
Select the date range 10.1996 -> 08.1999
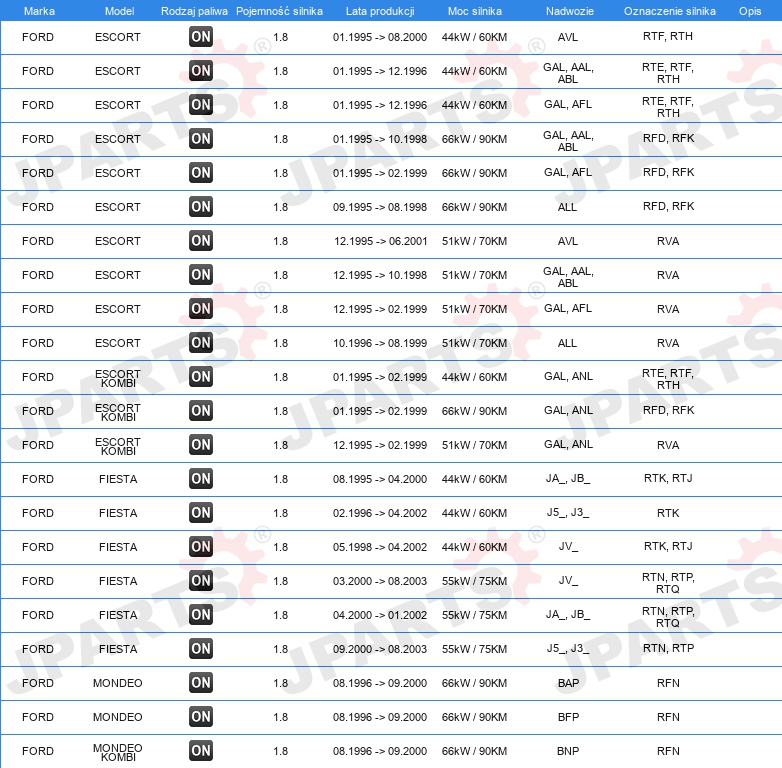380,344
